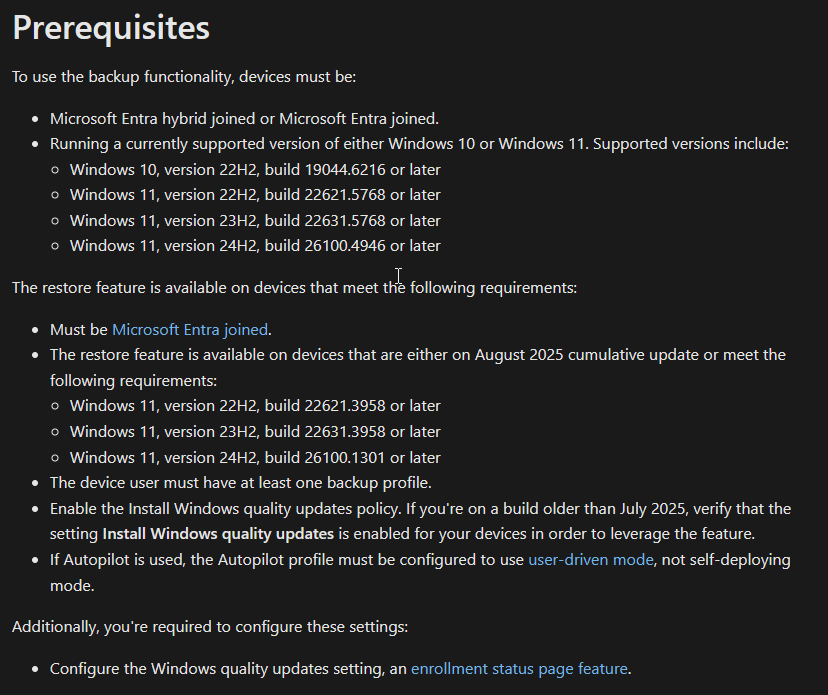Click the build 26100.4946 list item
The width and height of the screenshot is (828, 695).
click(x=255, y=246)
